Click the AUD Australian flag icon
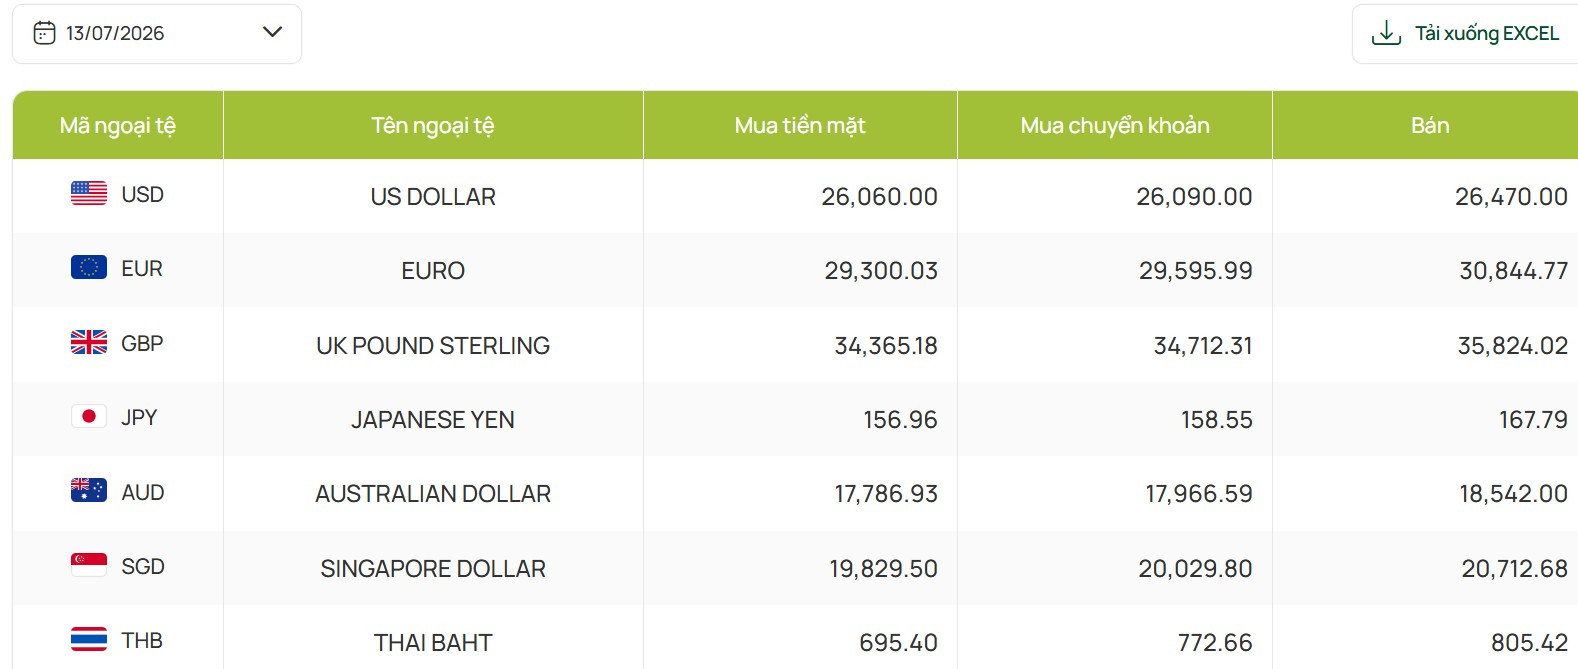The image size is (1578, 669). [89, 490]
